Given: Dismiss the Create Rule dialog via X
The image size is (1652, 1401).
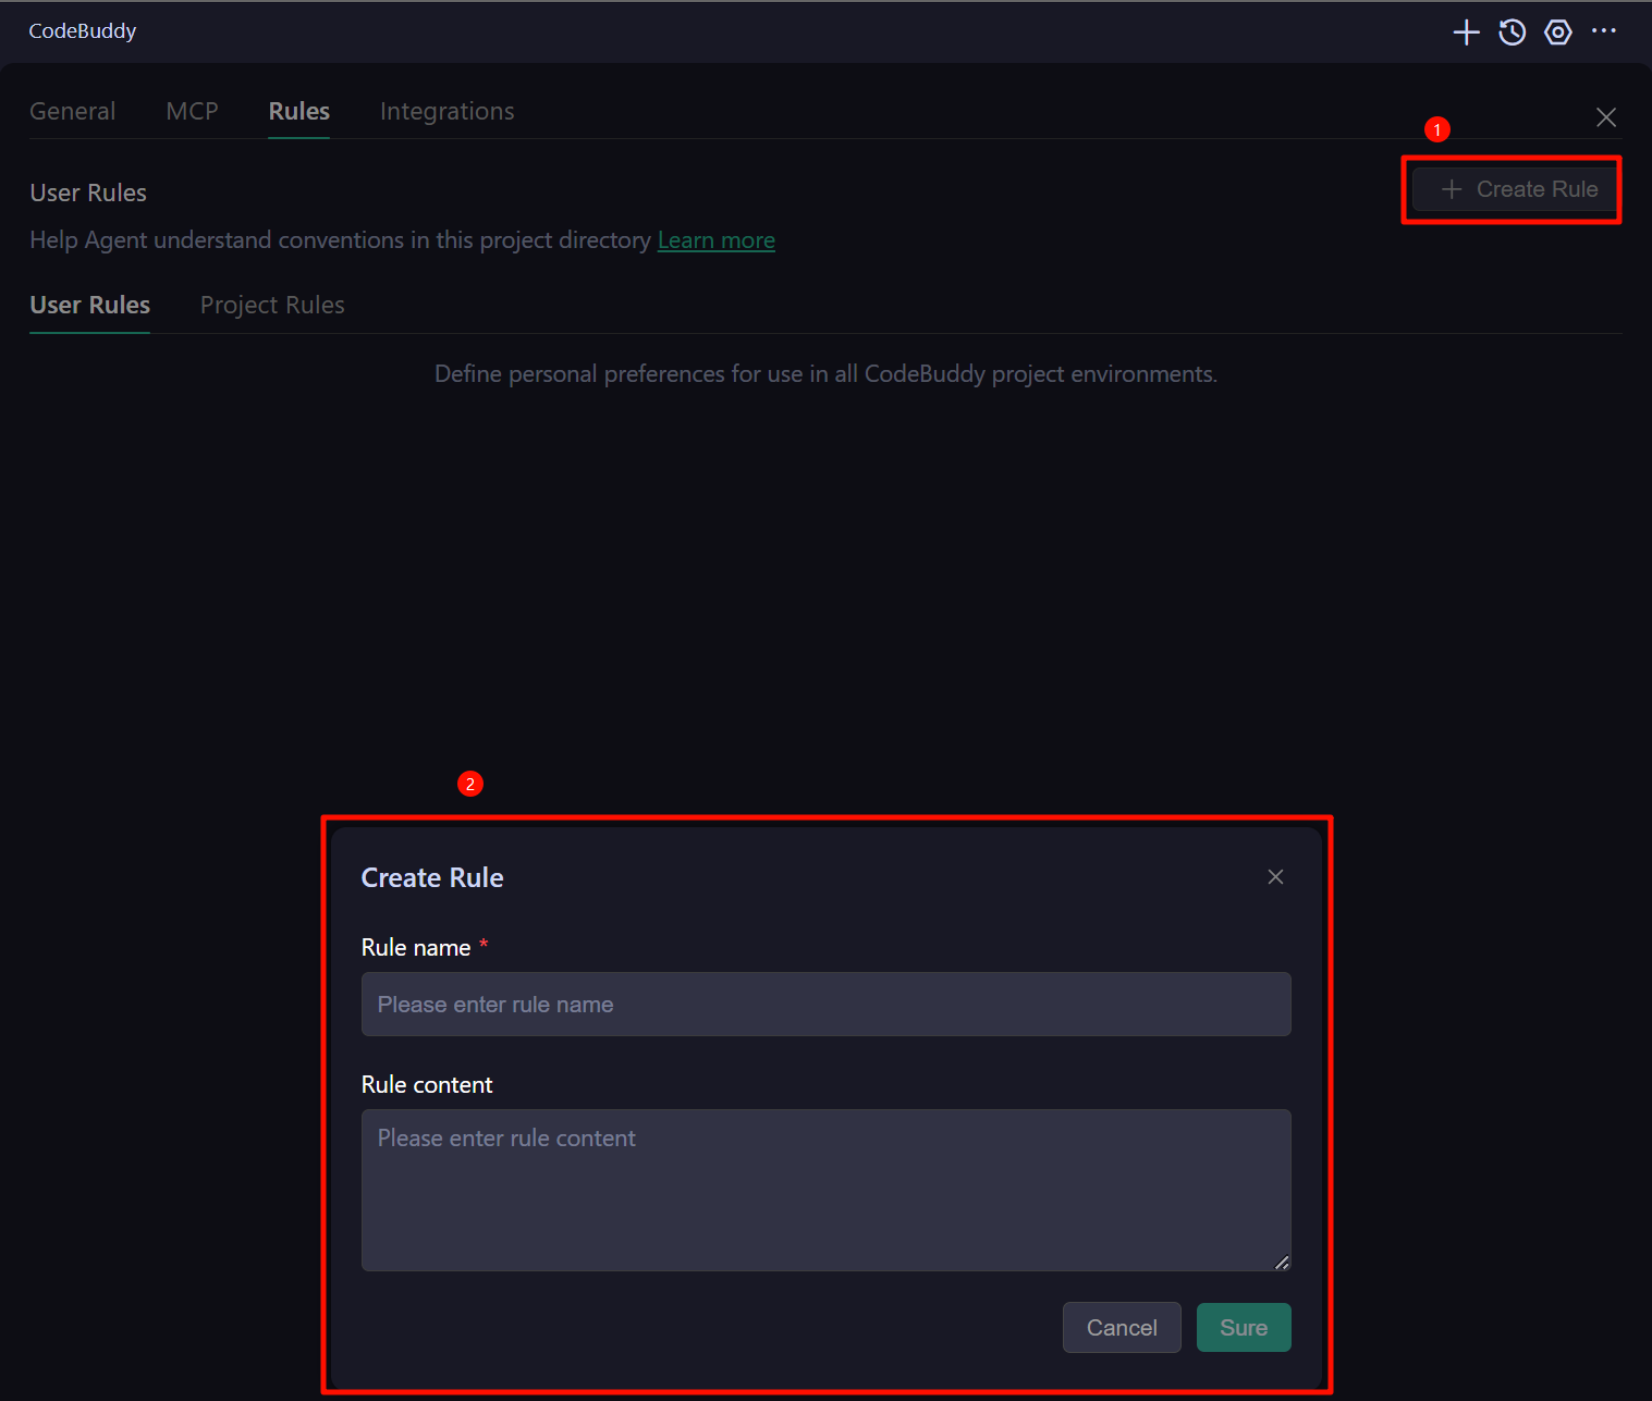Looking at the screenshot, I should (1275, 877).
